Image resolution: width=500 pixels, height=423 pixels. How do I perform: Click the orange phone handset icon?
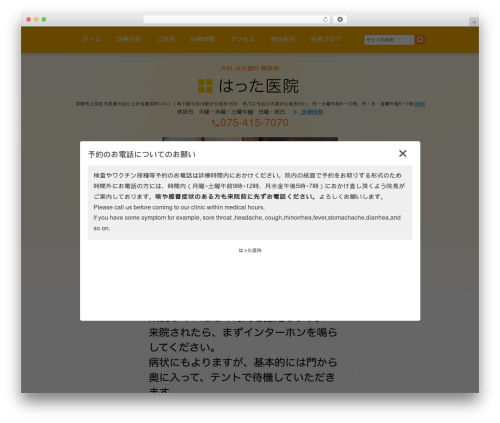click(216, 123)
